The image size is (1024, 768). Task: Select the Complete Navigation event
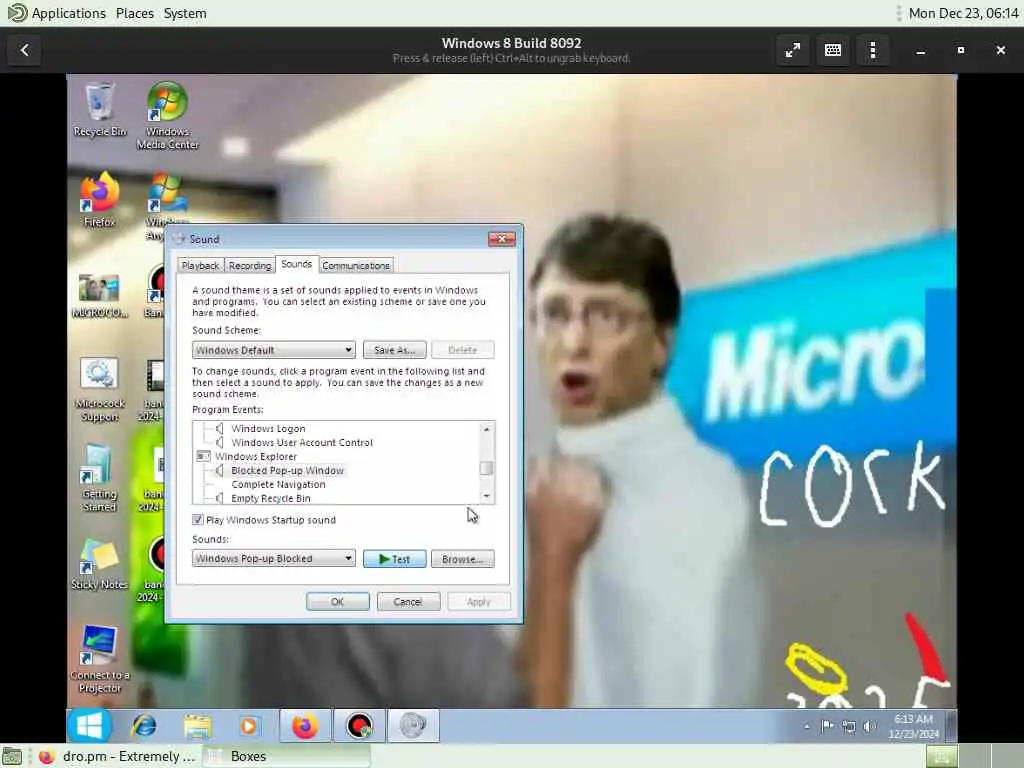278,485
